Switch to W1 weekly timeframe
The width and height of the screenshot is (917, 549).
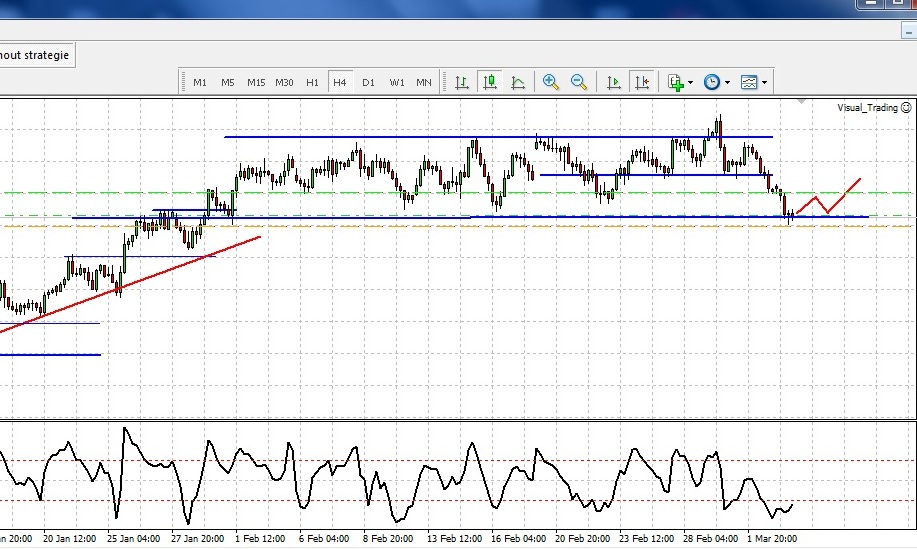(397, 82)
